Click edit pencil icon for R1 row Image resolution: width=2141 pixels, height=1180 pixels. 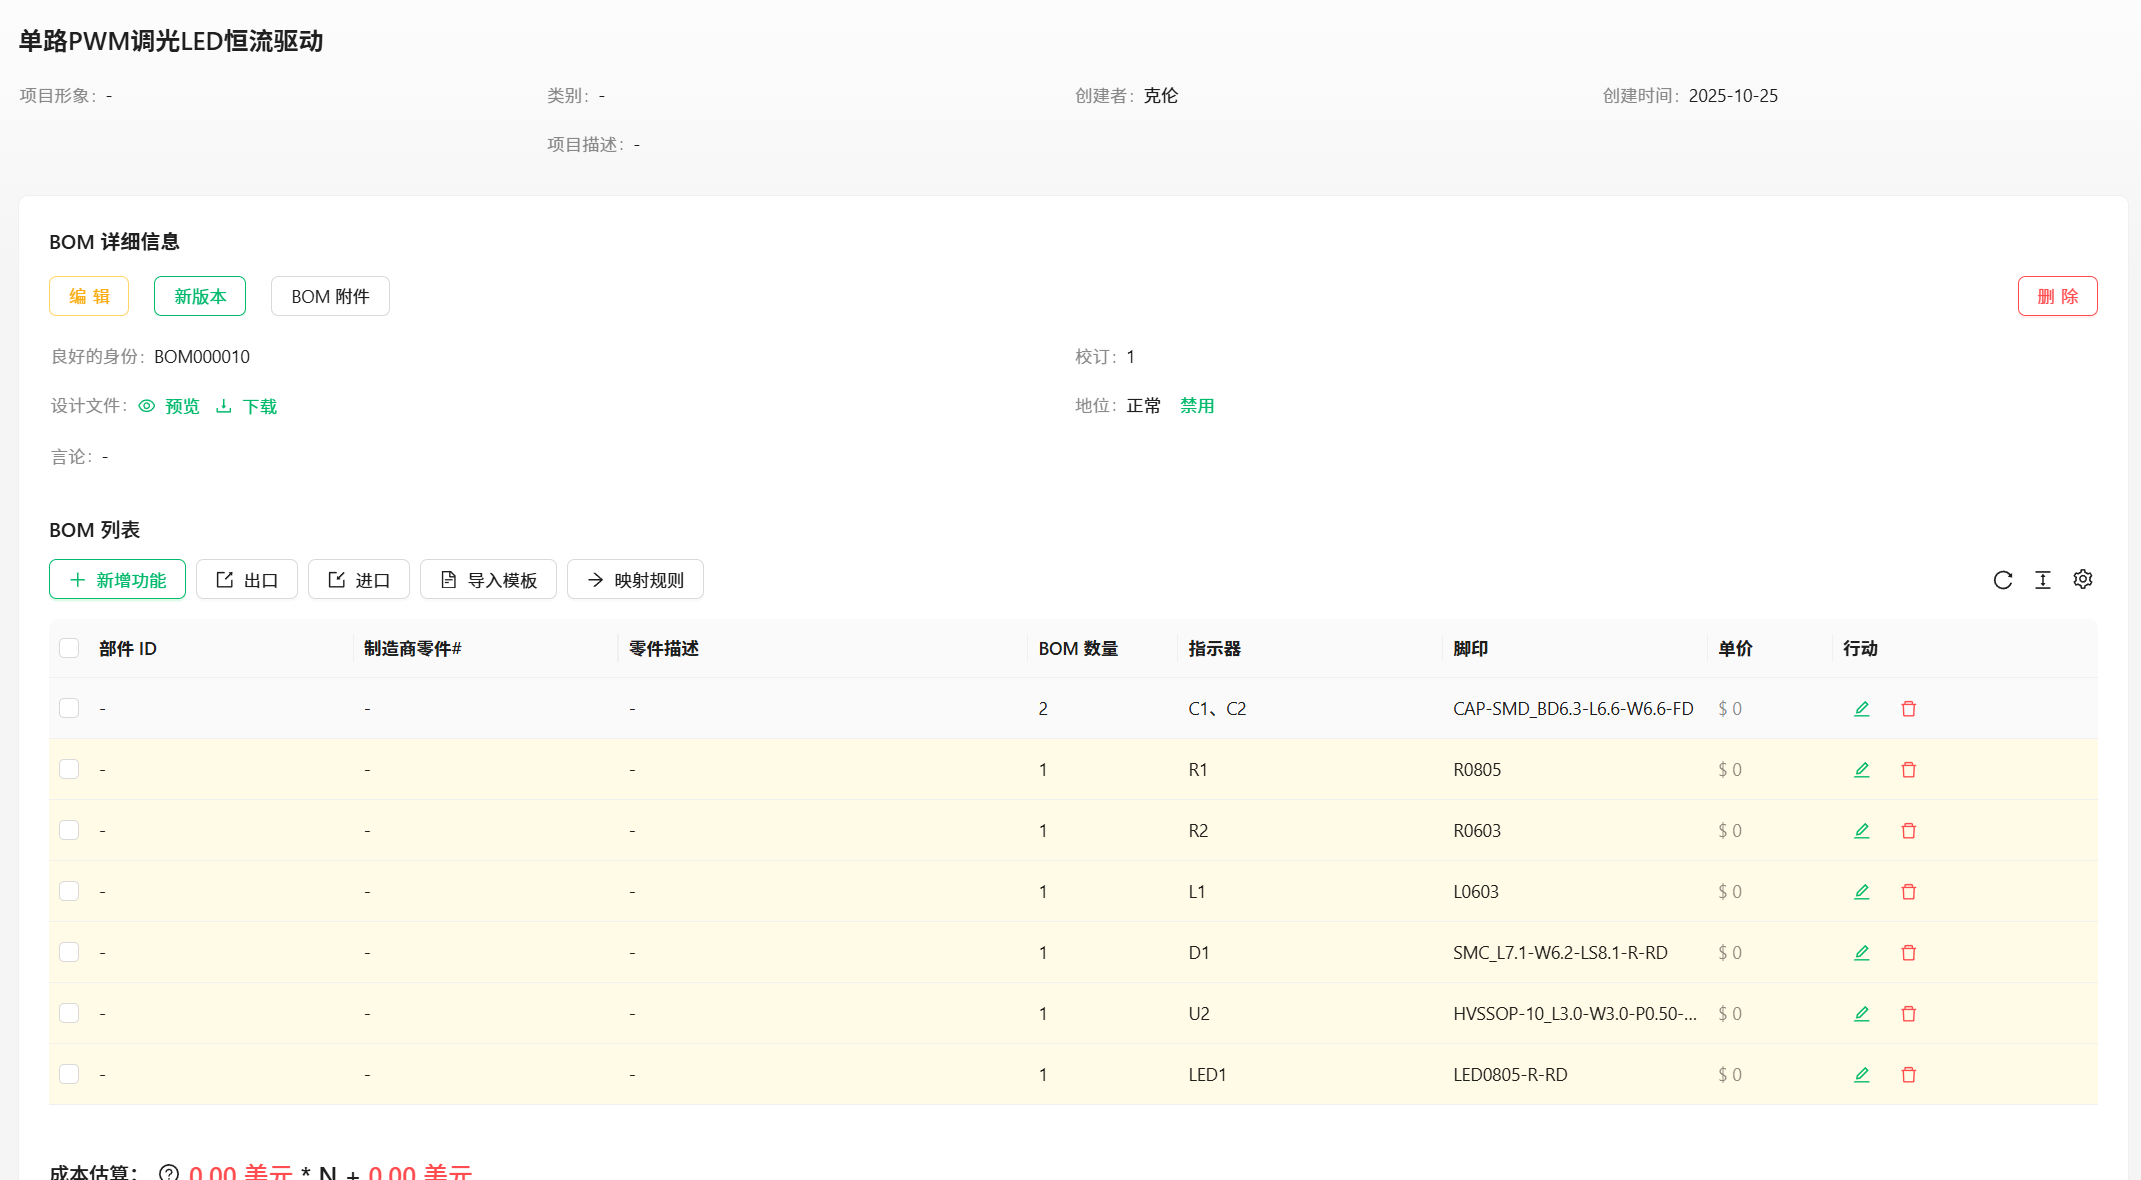tap(1861, 770)
